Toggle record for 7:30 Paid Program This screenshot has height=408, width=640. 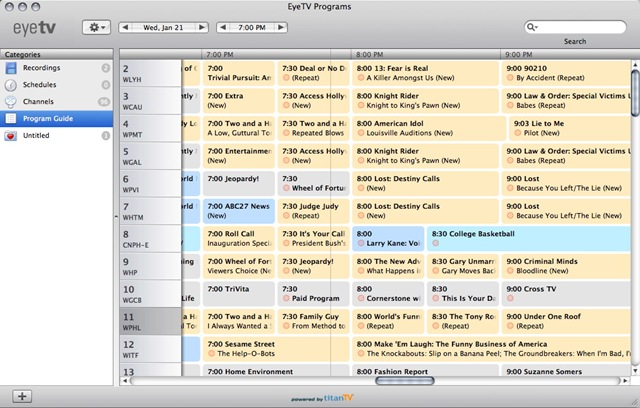pyautogui.click(x=286, y=299)
